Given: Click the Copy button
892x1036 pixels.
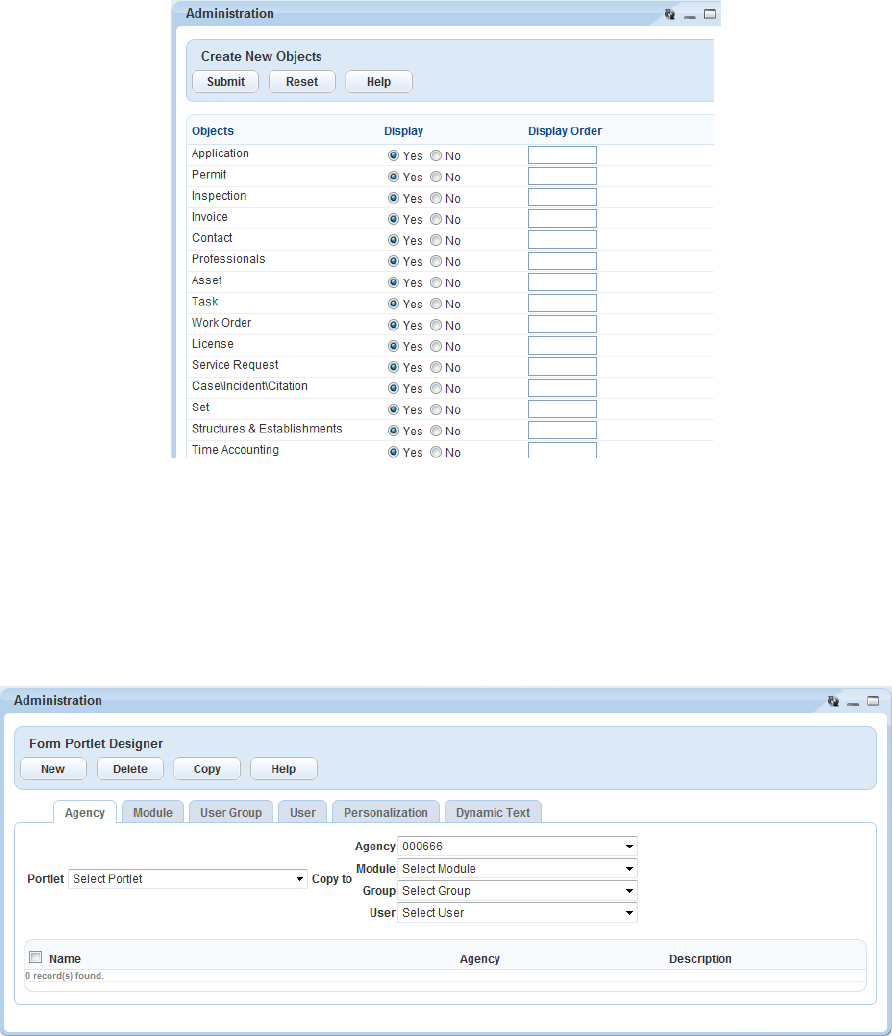Looking at the screenshot, I should point(207,769).
